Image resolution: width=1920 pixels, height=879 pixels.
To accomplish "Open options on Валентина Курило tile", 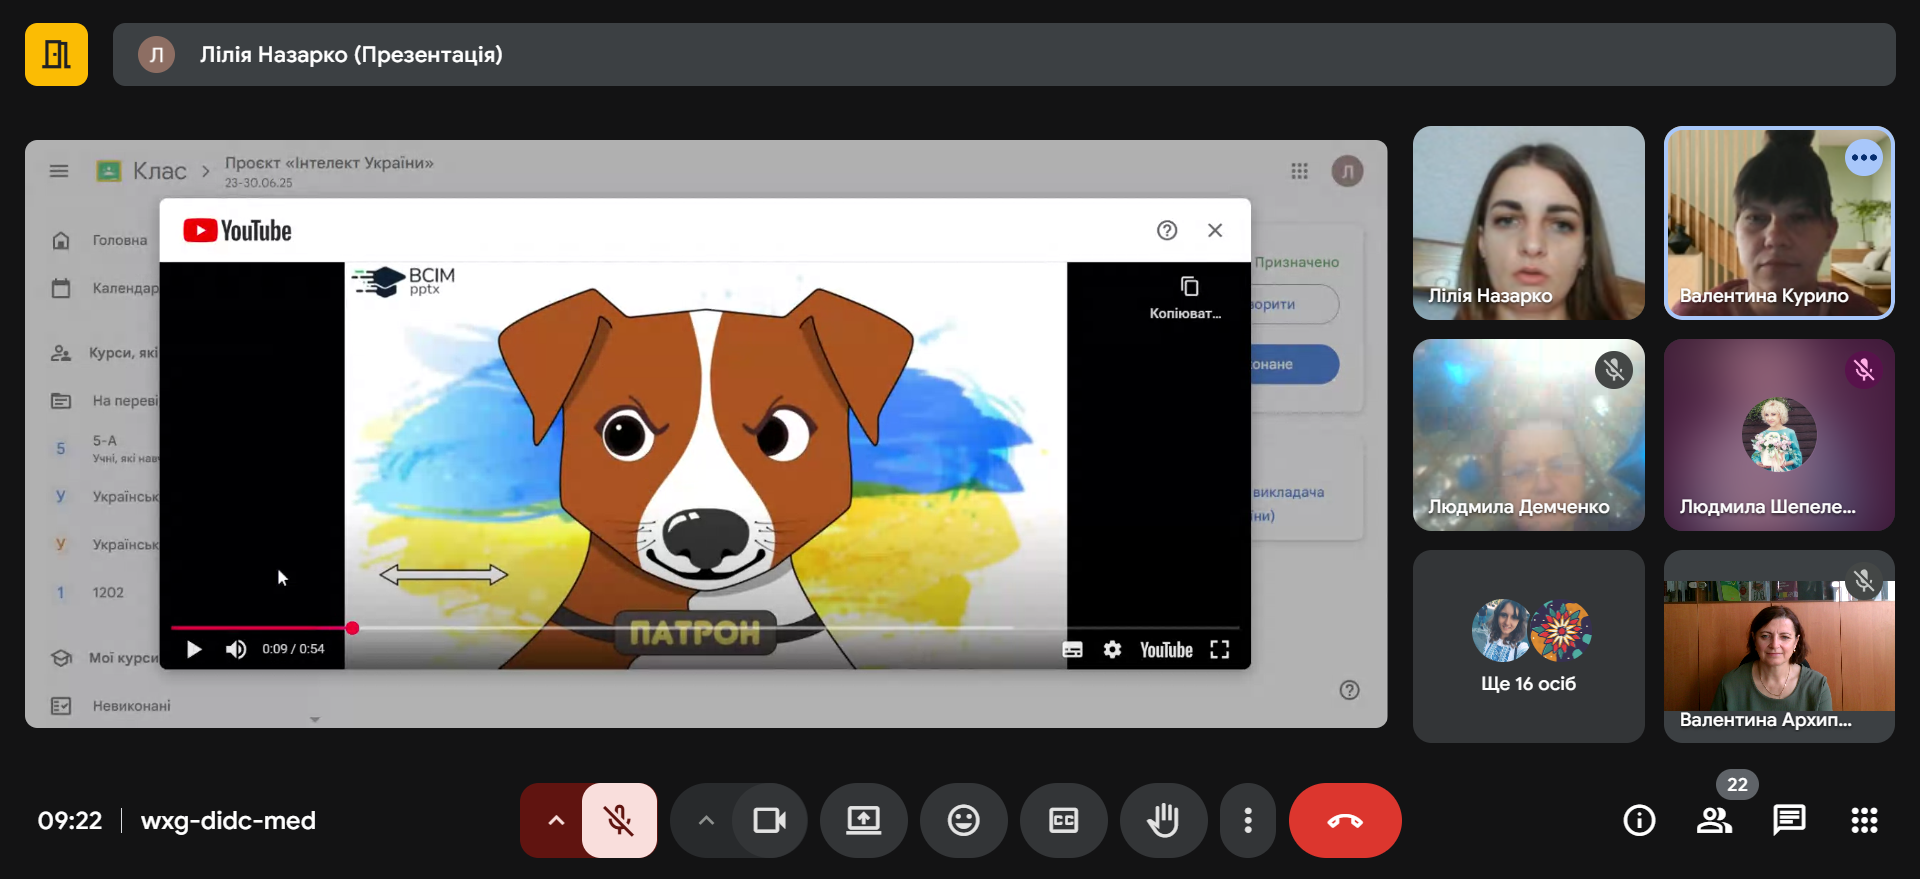I will click(1864, 158).
